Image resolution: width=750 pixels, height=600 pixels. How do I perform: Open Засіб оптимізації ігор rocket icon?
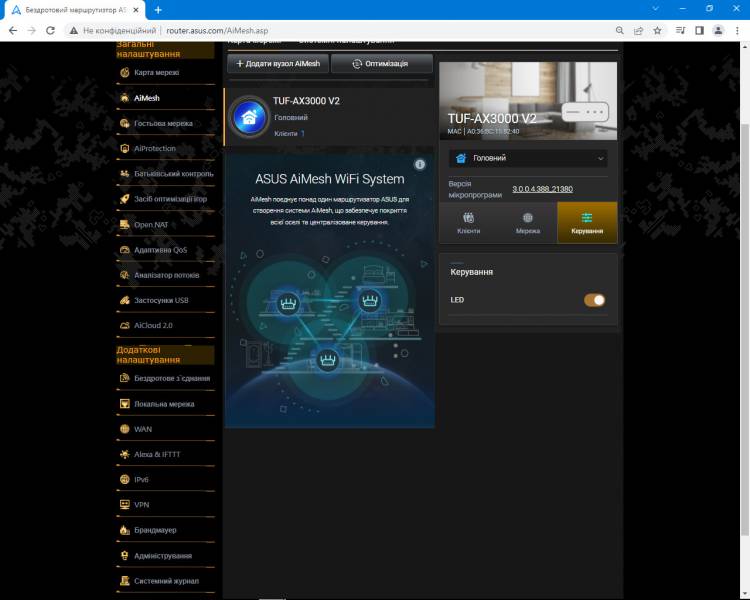pos(124,199)
